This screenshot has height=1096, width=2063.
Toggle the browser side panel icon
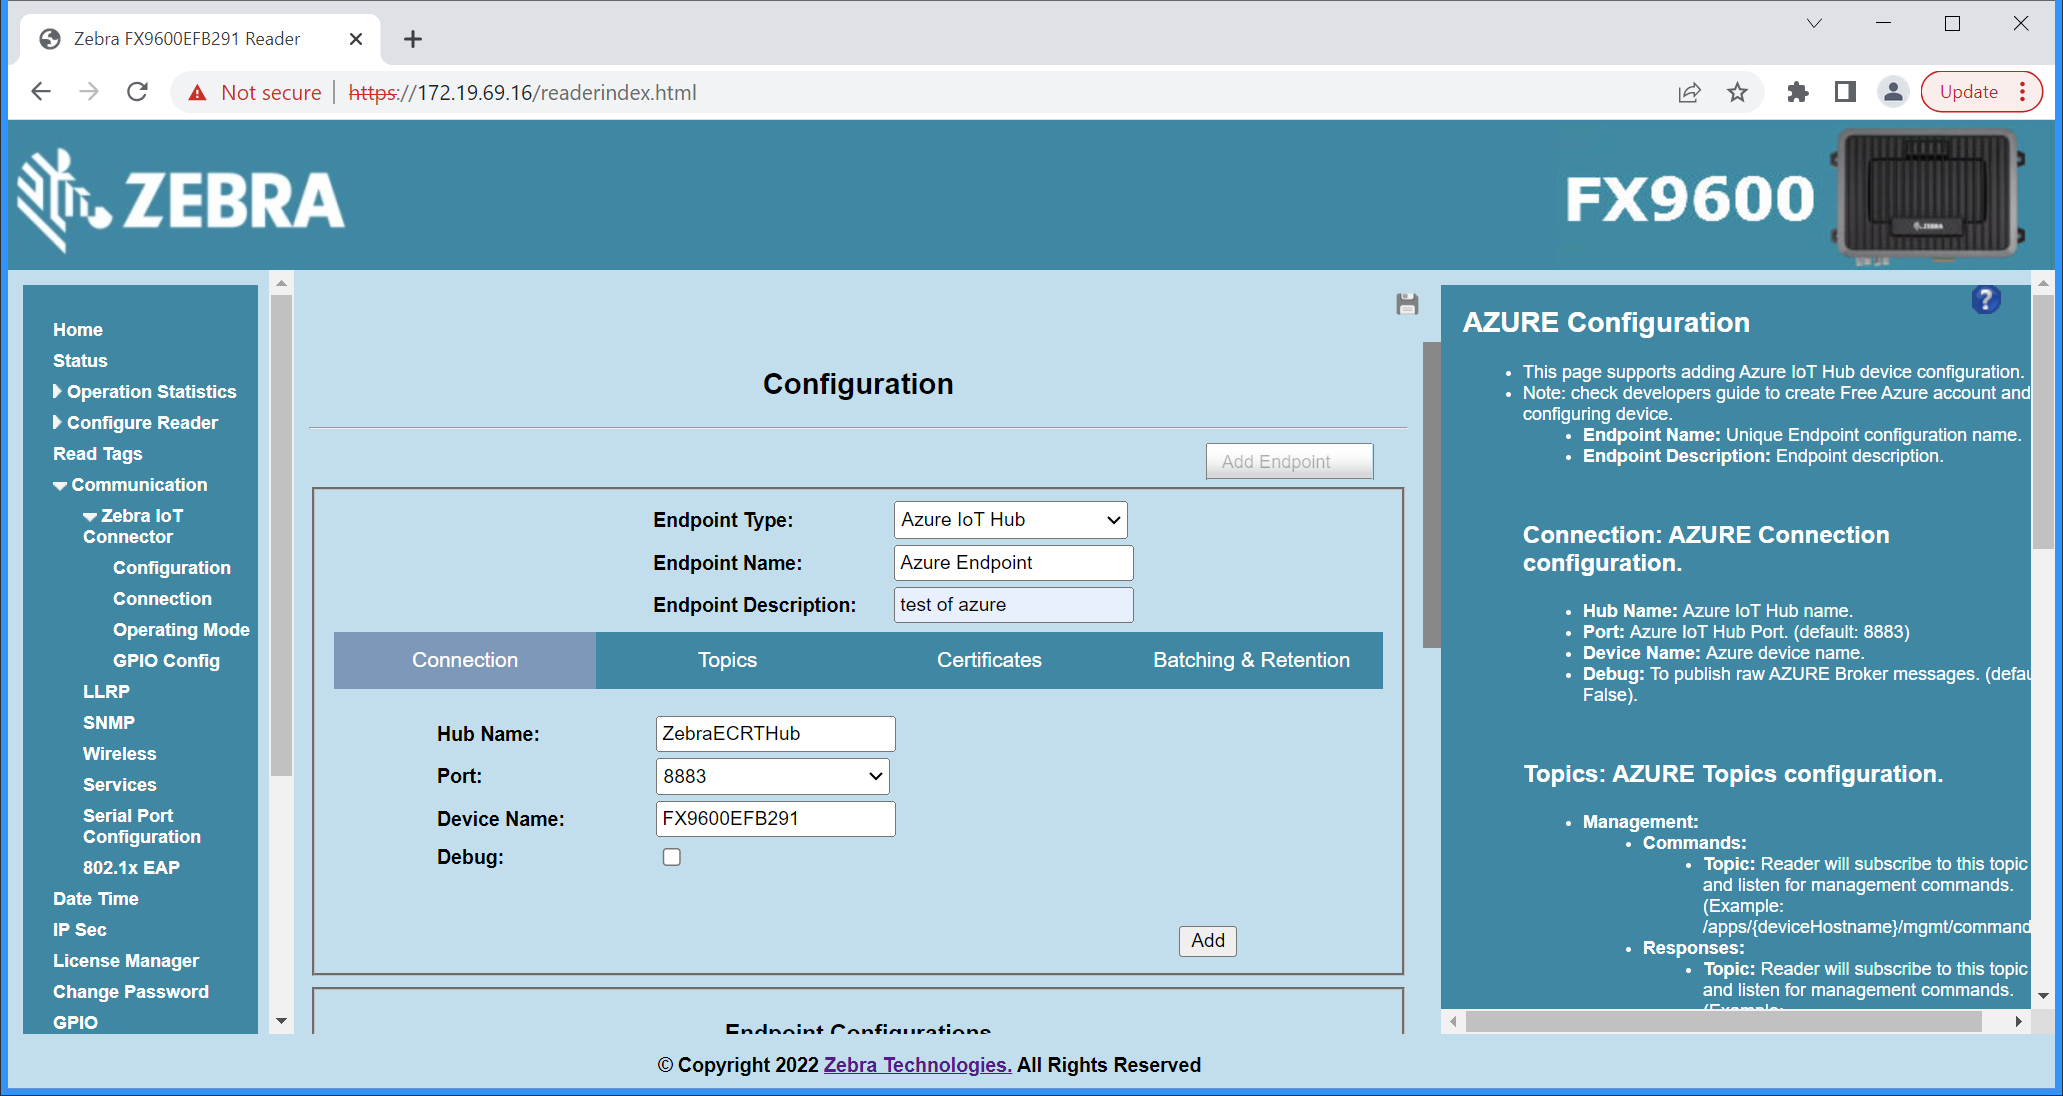(x=1846, y=92)
